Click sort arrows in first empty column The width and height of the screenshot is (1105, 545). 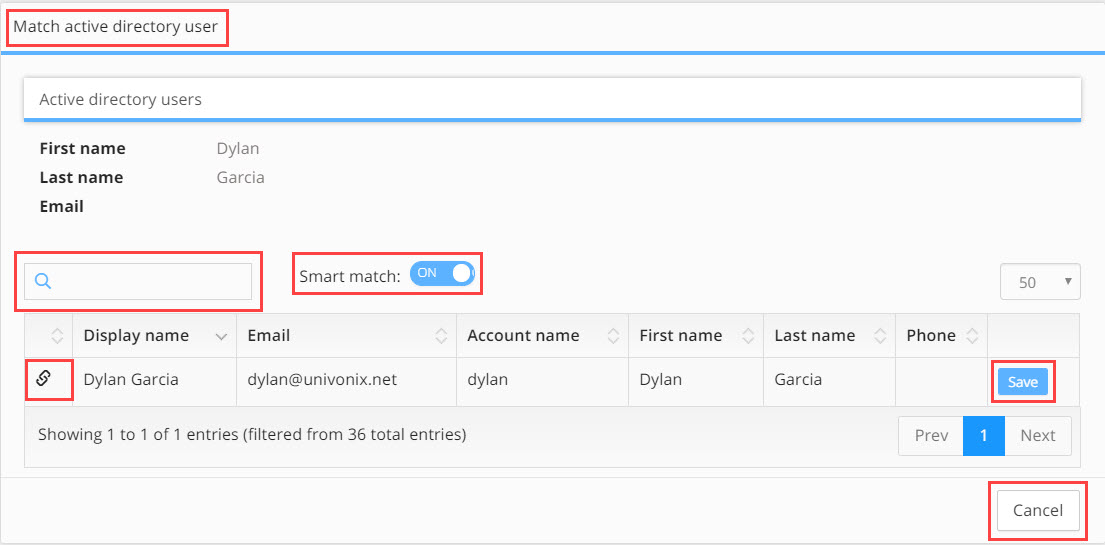58,336
